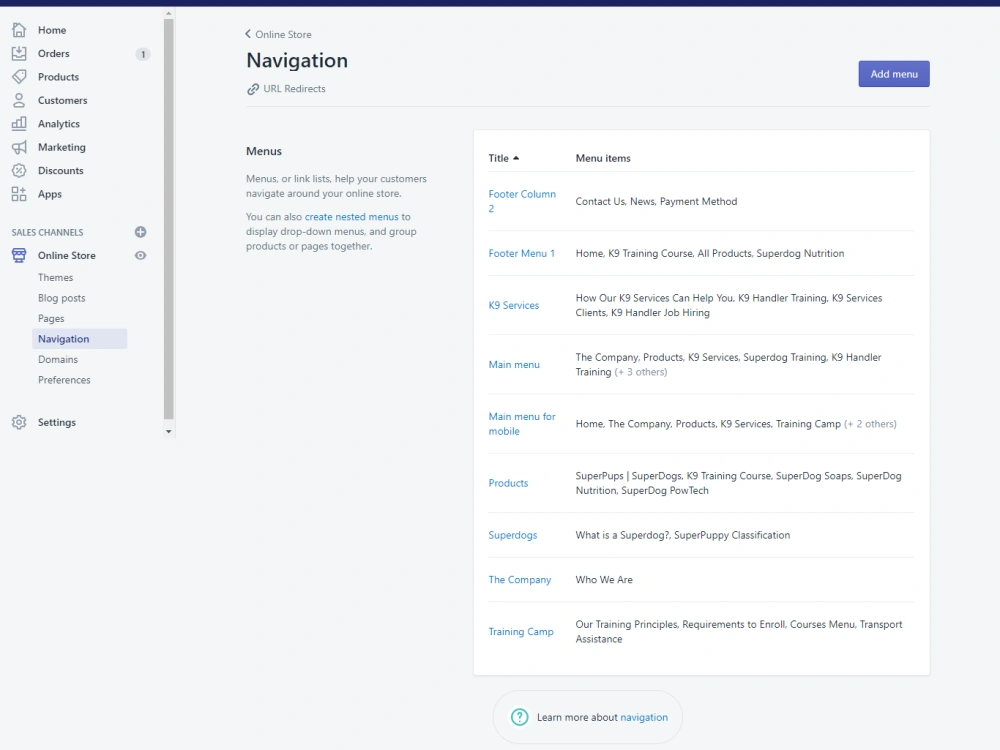The width and height of the screenshot is (1000, 750).
Task: Click the Apps grid icon
Action: (x=19, y=194)
